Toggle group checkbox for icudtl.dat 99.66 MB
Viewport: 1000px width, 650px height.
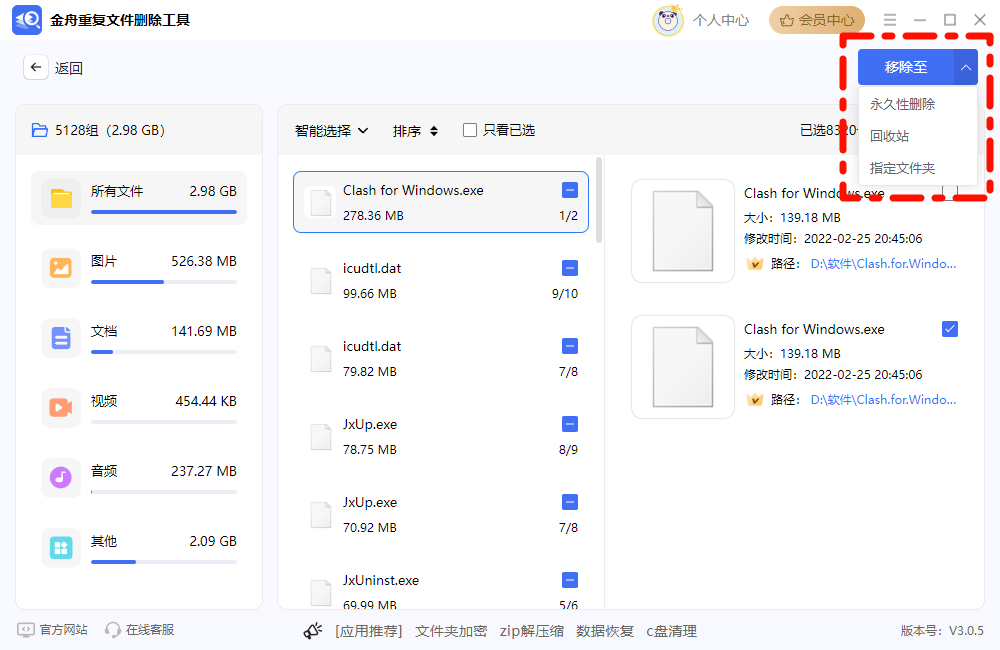[570, 268]
